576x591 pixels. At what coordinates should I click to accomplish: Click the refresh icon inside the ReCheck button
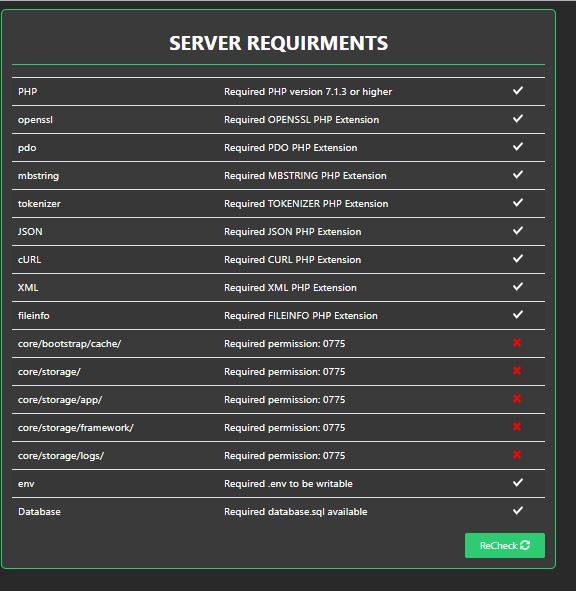click(x=525, y=545)
